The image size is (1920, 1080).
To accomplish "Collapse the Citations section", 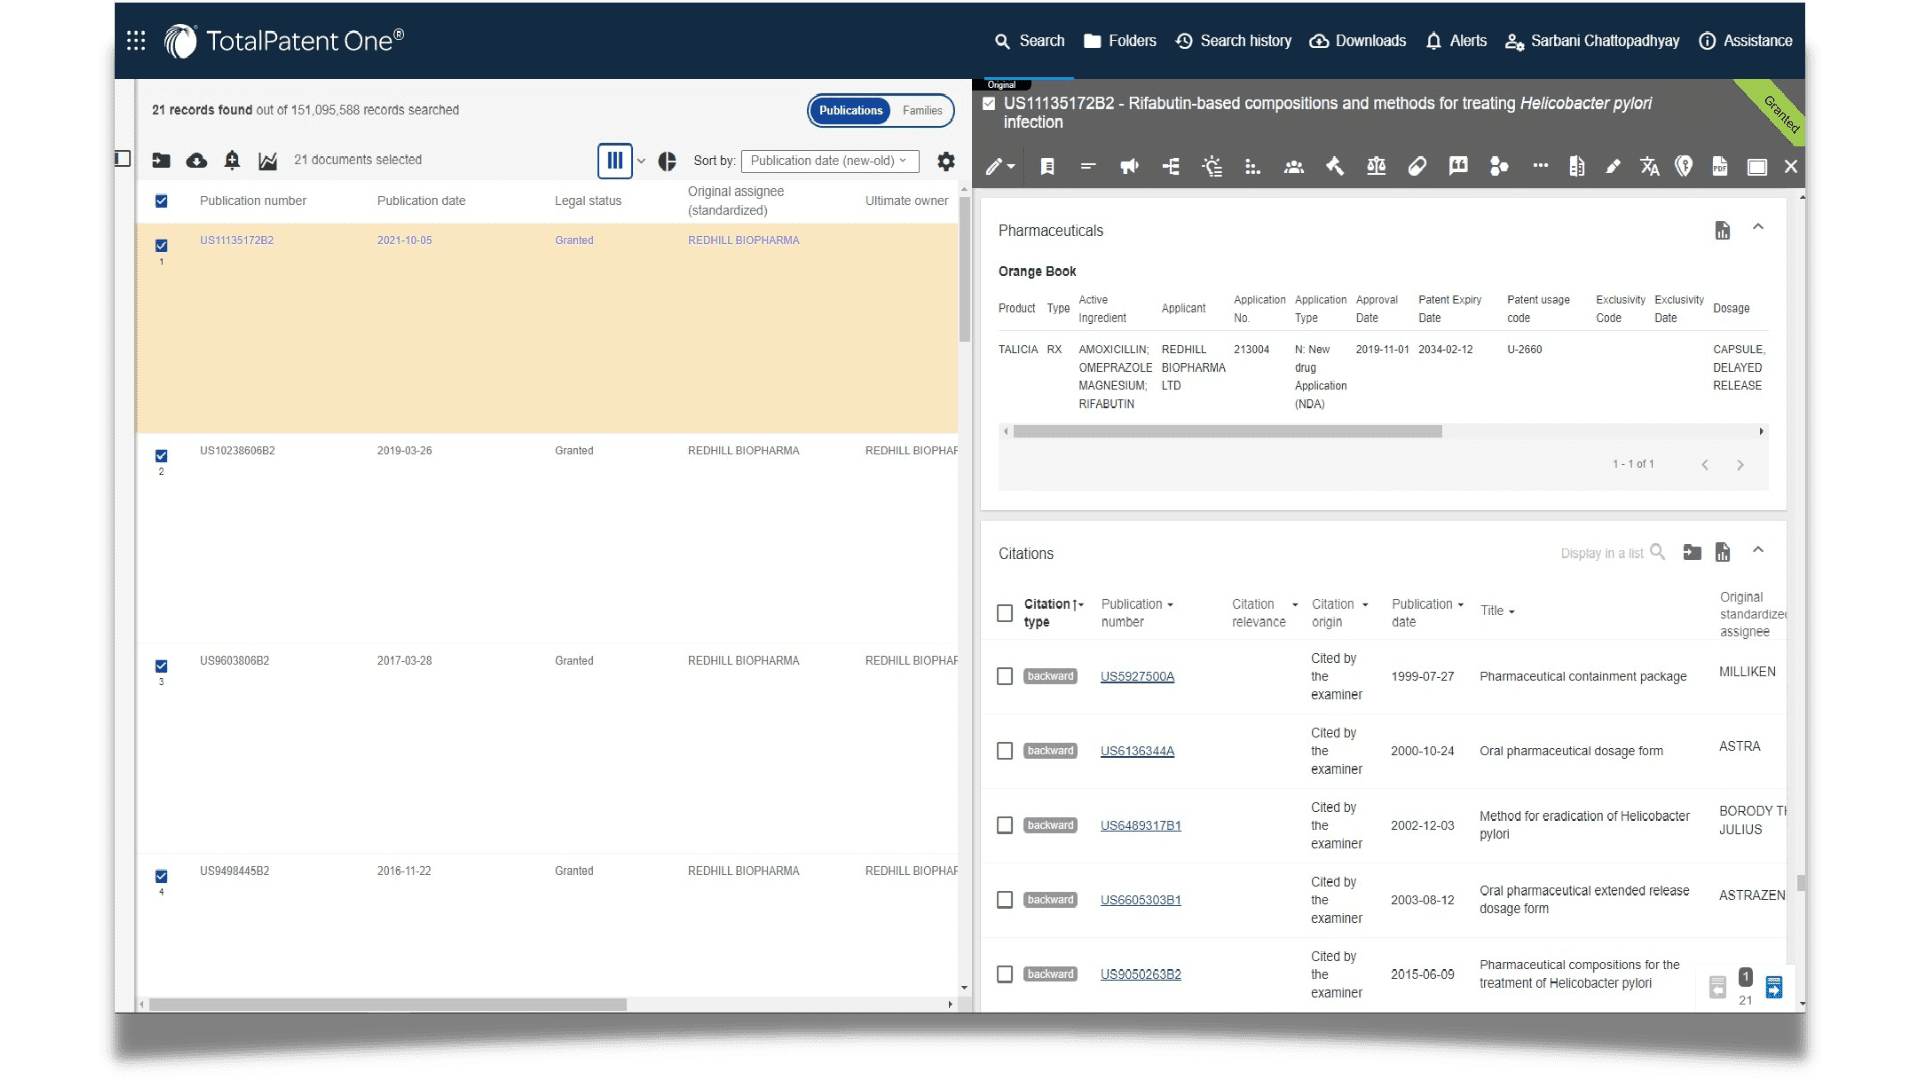I will click(x=1758, y=551).
